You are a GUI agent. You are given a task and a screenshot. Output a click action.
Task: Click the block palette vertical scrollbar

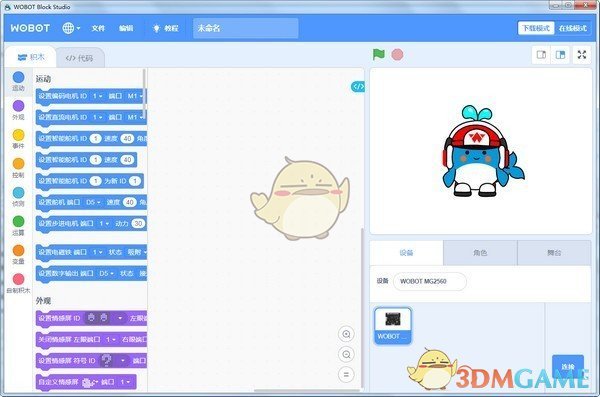[x=144, y=95]
